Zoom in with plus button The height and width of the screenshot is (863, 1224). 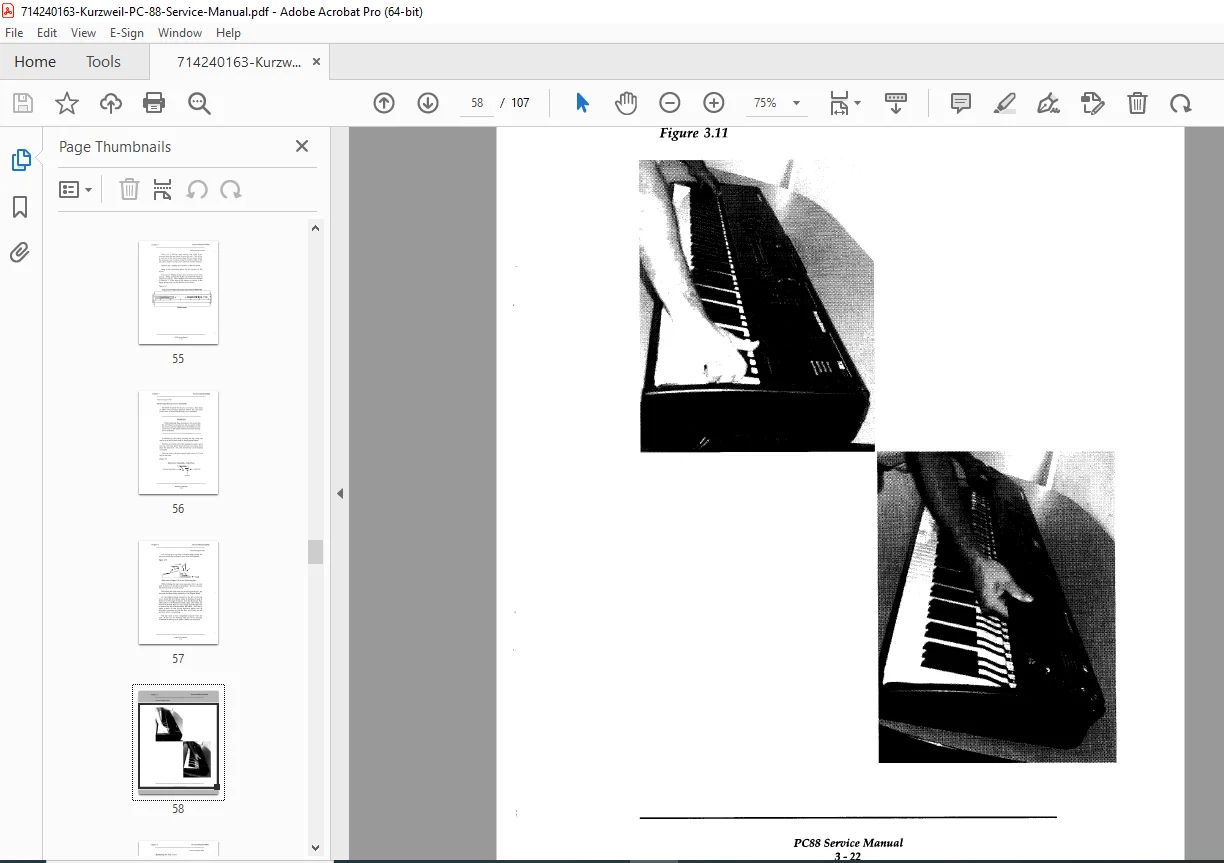[x=713, y=103]
